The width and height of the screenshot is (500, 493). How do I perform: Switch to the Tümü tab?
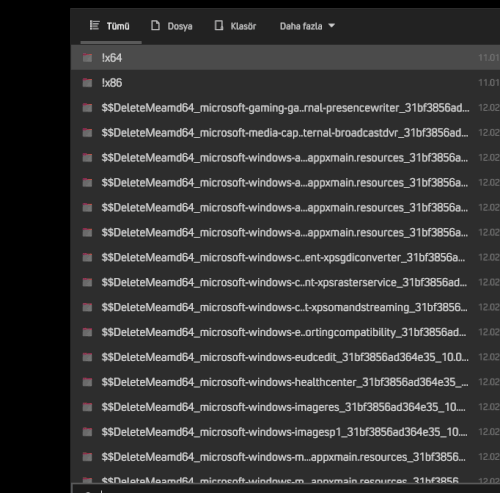pyautogui.click(x=110, y=26)
